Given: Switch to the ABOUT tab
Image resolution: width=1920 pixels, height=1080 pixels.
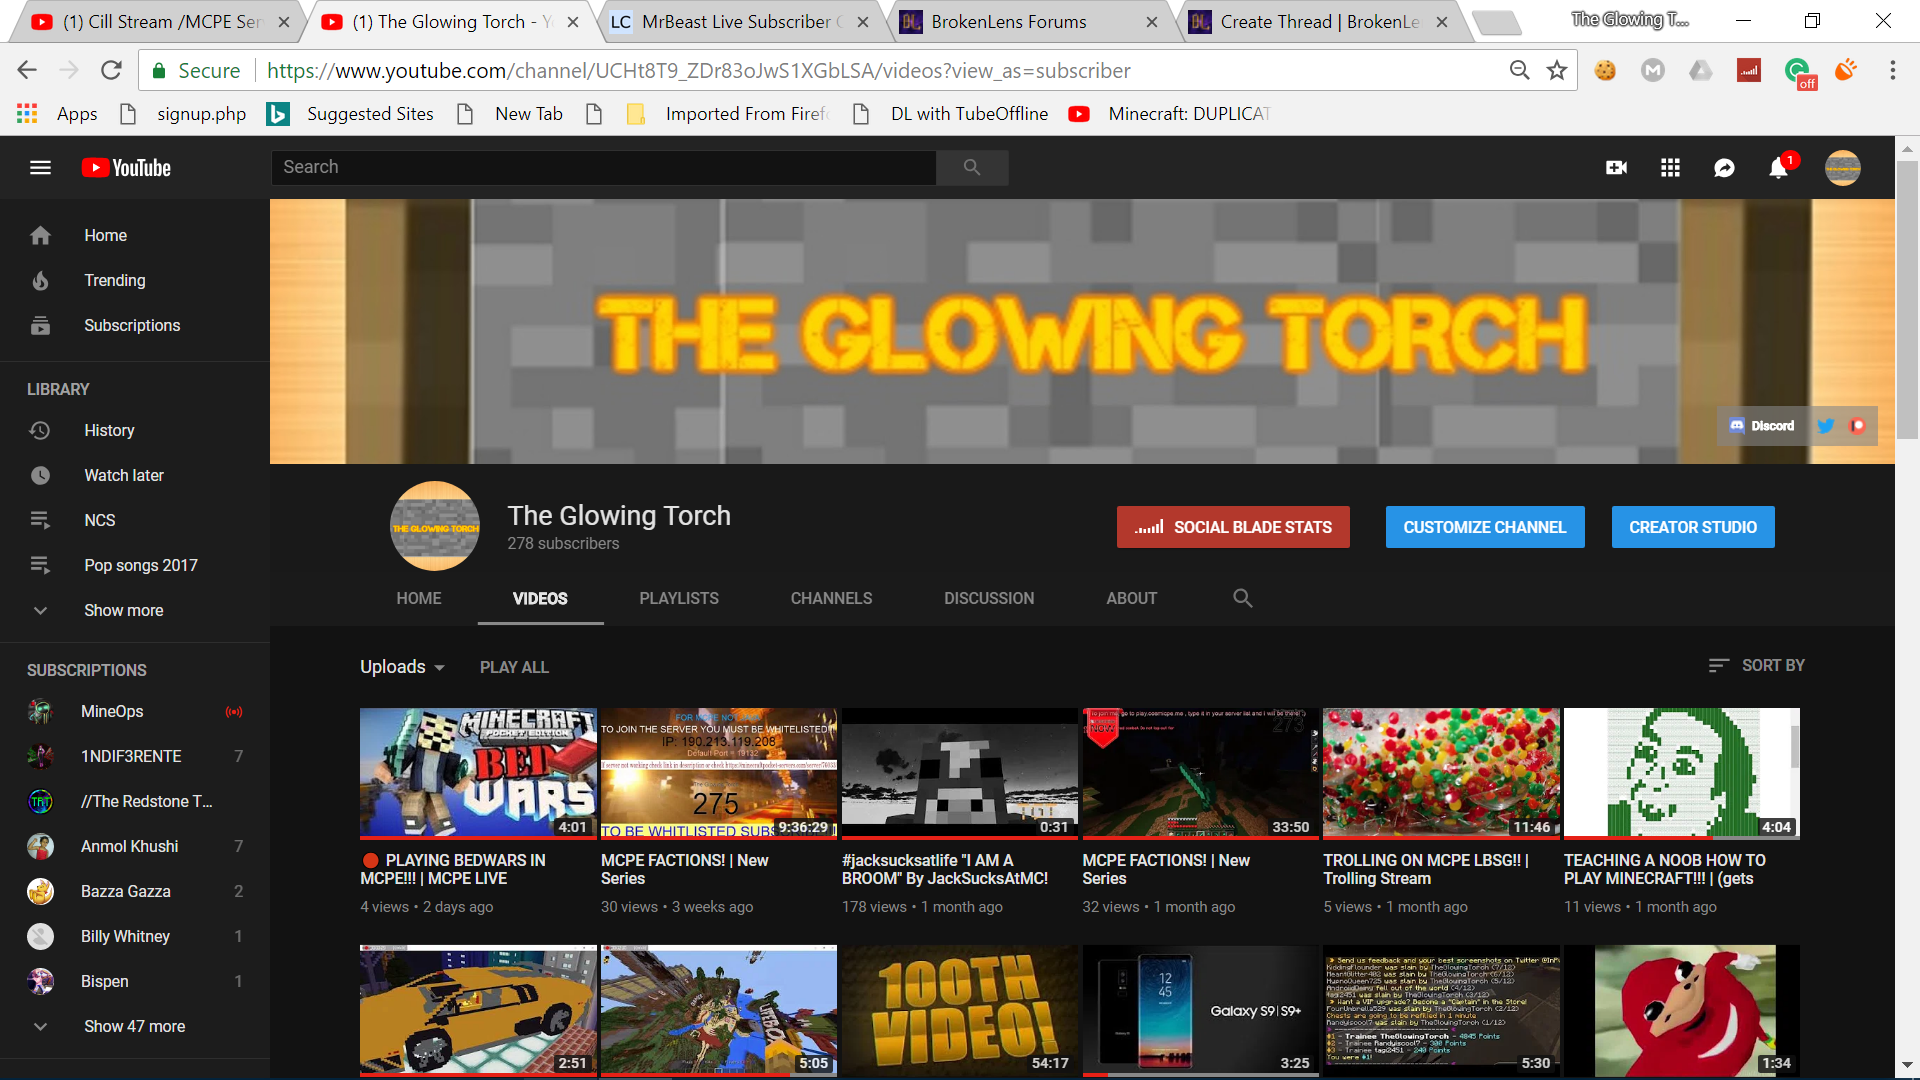Looking at the screenshot, I should tap(1131, 598).
